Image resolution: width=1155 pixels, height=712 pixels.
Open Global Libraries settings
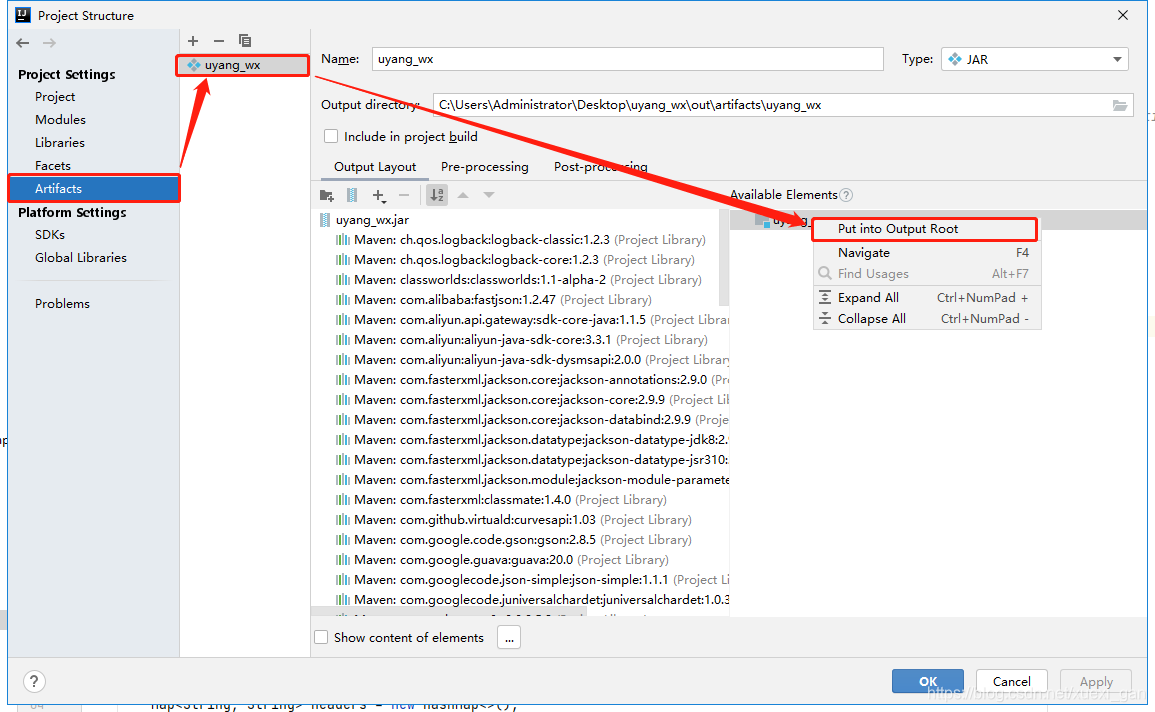pos(80,258)
